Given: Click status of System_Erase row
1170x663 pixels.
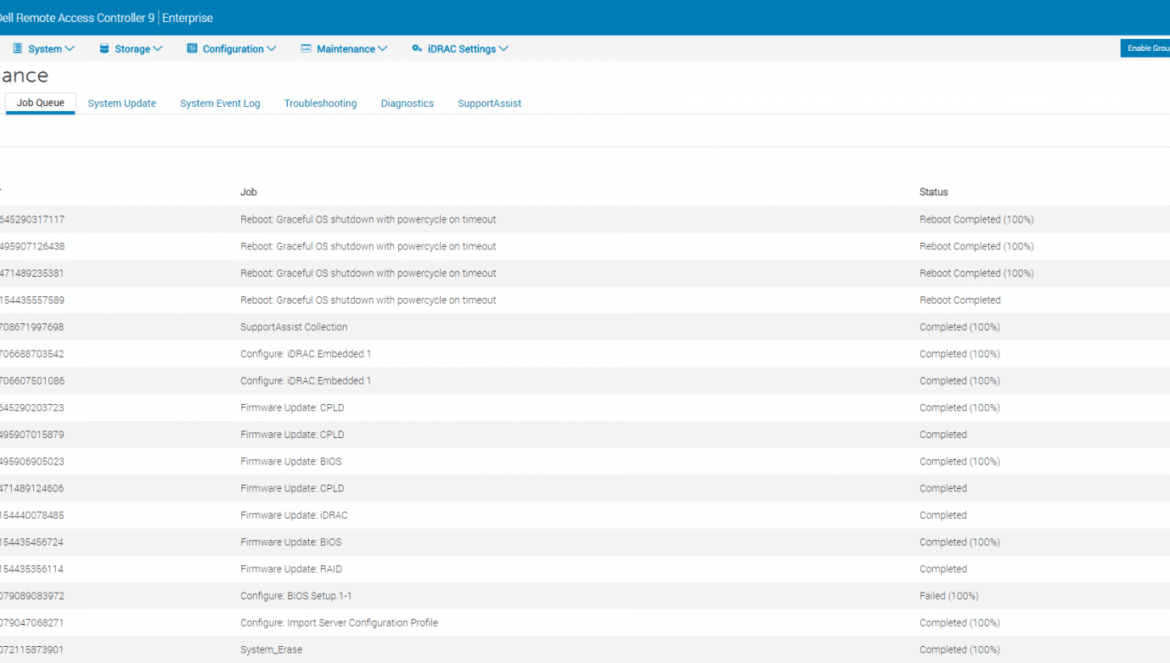Looking at the screenshot, I should pos(960,649).
